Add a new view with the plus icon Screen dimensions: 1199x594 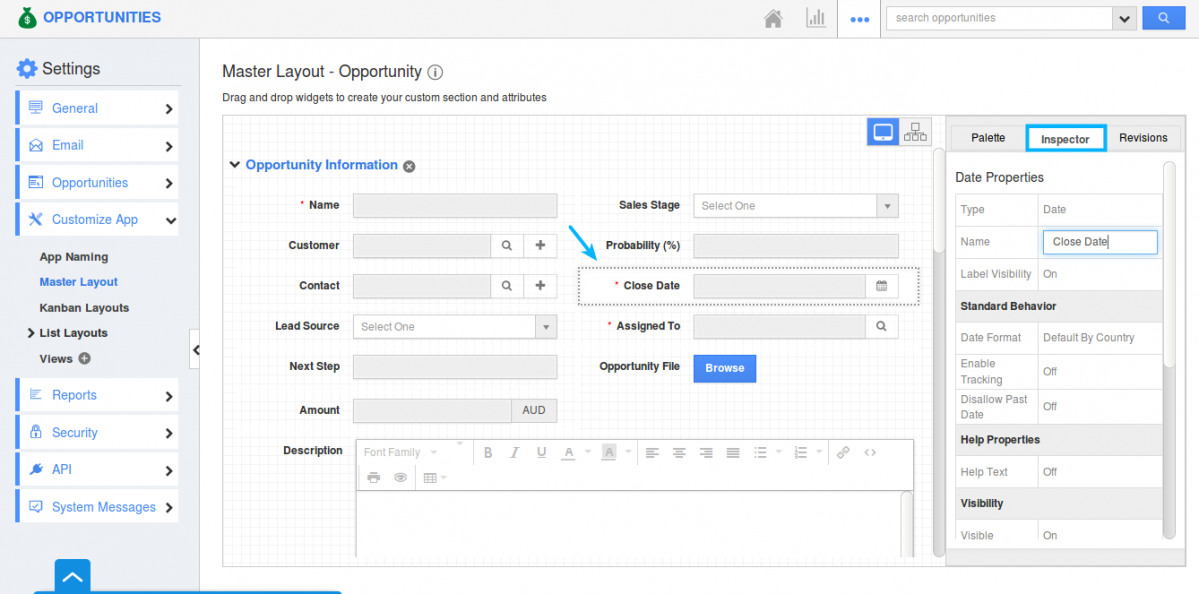[x=84, y=359]
